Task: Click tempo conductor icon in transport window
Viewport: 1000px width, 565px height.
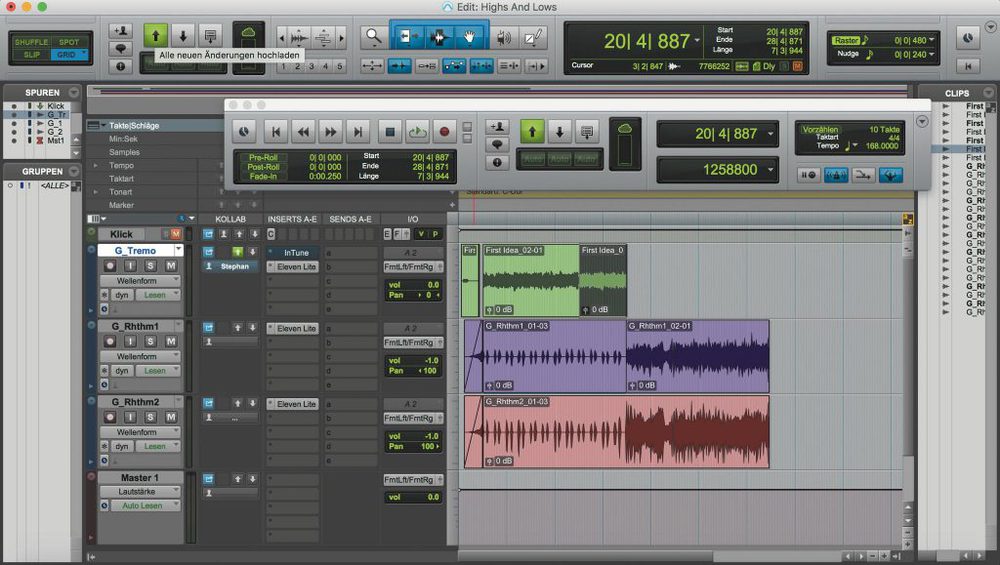Action: coord(891,175)
